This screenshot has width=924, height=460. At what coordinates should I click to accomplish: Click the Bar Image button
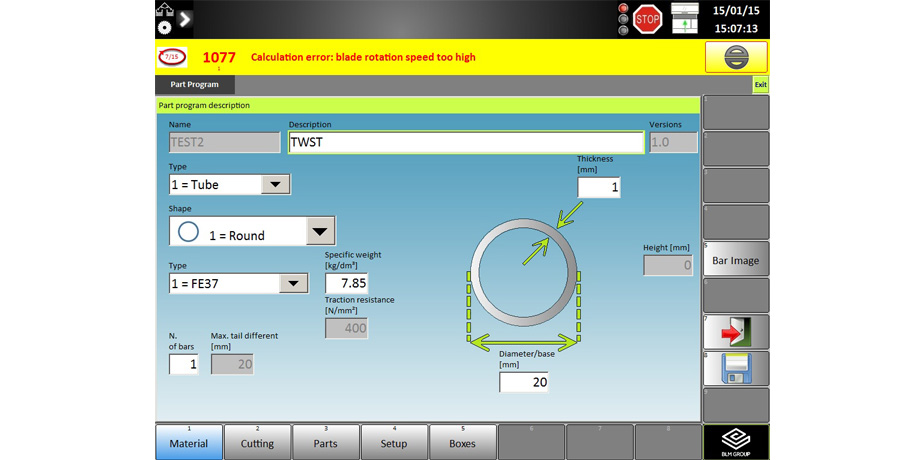point(736,260)
